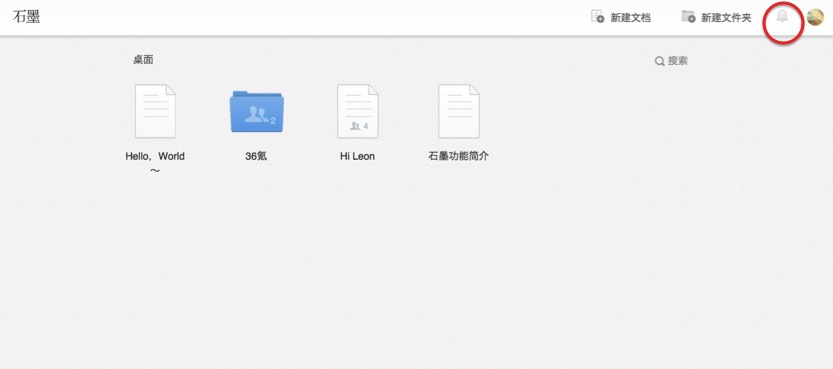Open the blue 36氪 shared folder
The image size is (833, 369).
tap(257, 111)
